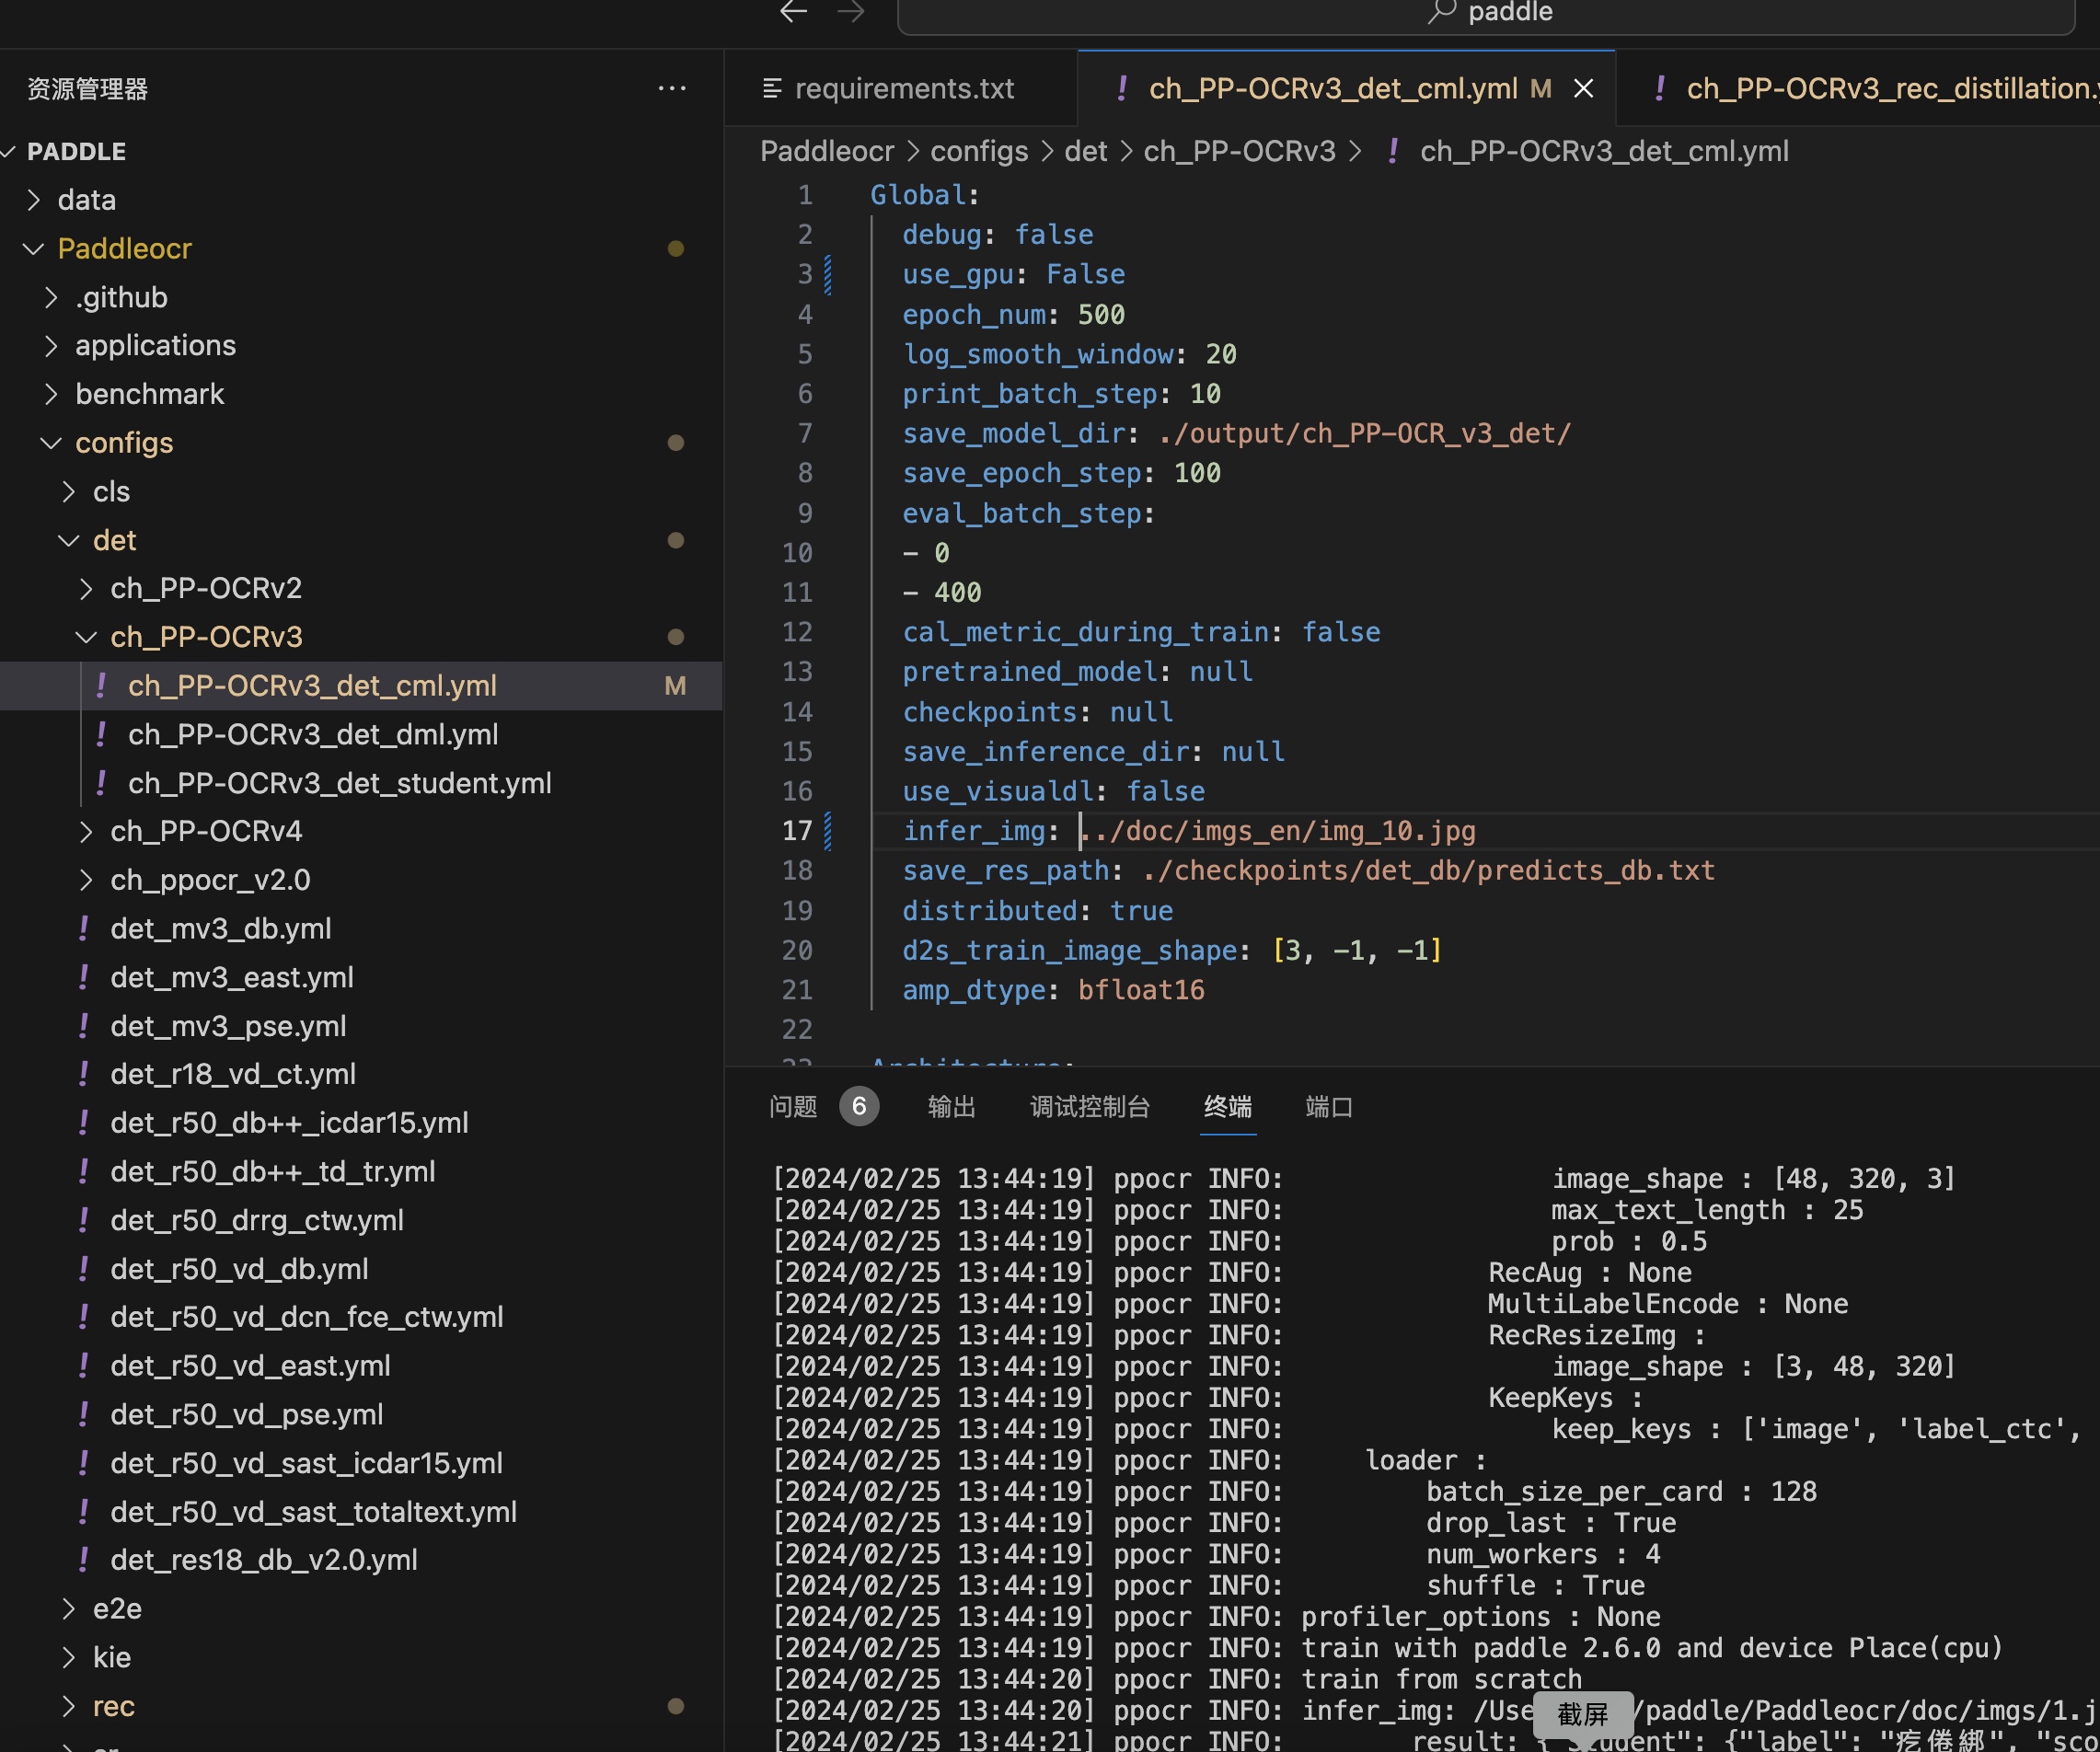Open det_r50_vd_db.yml file

(361, 1269)
